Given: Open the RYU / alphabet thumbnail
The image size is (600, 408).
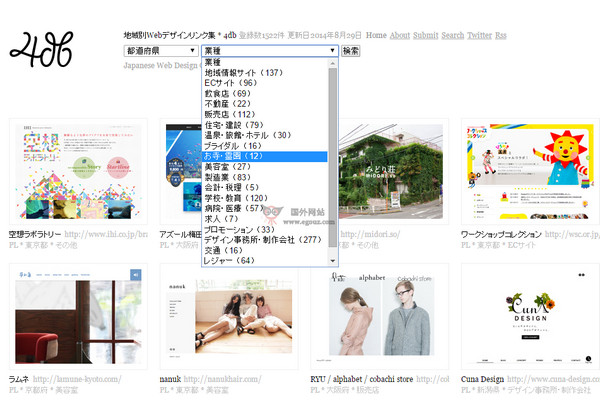Looking at the screenshot, I should coord(380,316).
